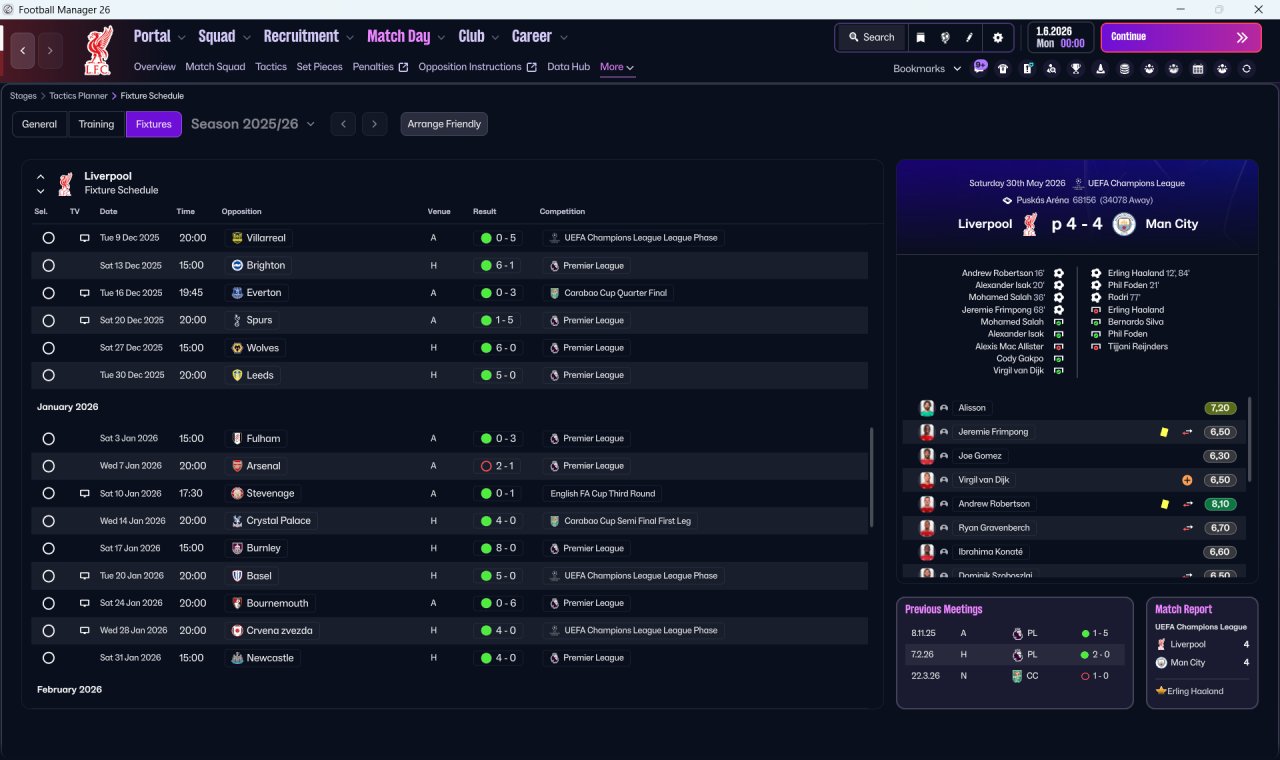Click the TV icon on the Basel row
The width and height of the screenshot is (1280, 760).
pyautogui.click(x=85, y=576)
